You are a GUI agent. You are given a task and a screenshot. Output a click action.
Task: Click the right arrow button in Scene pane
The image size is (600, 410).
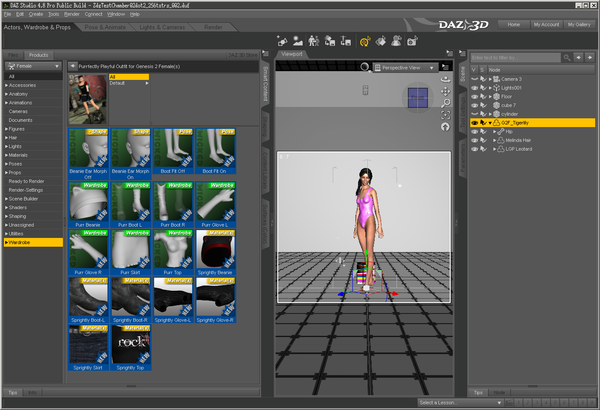coord(590,57)
